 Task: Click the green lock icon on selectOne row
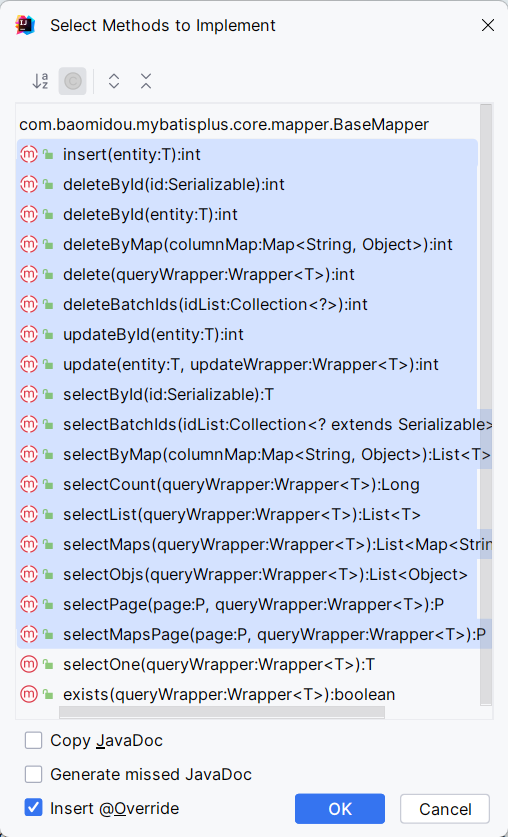point(49,665)
